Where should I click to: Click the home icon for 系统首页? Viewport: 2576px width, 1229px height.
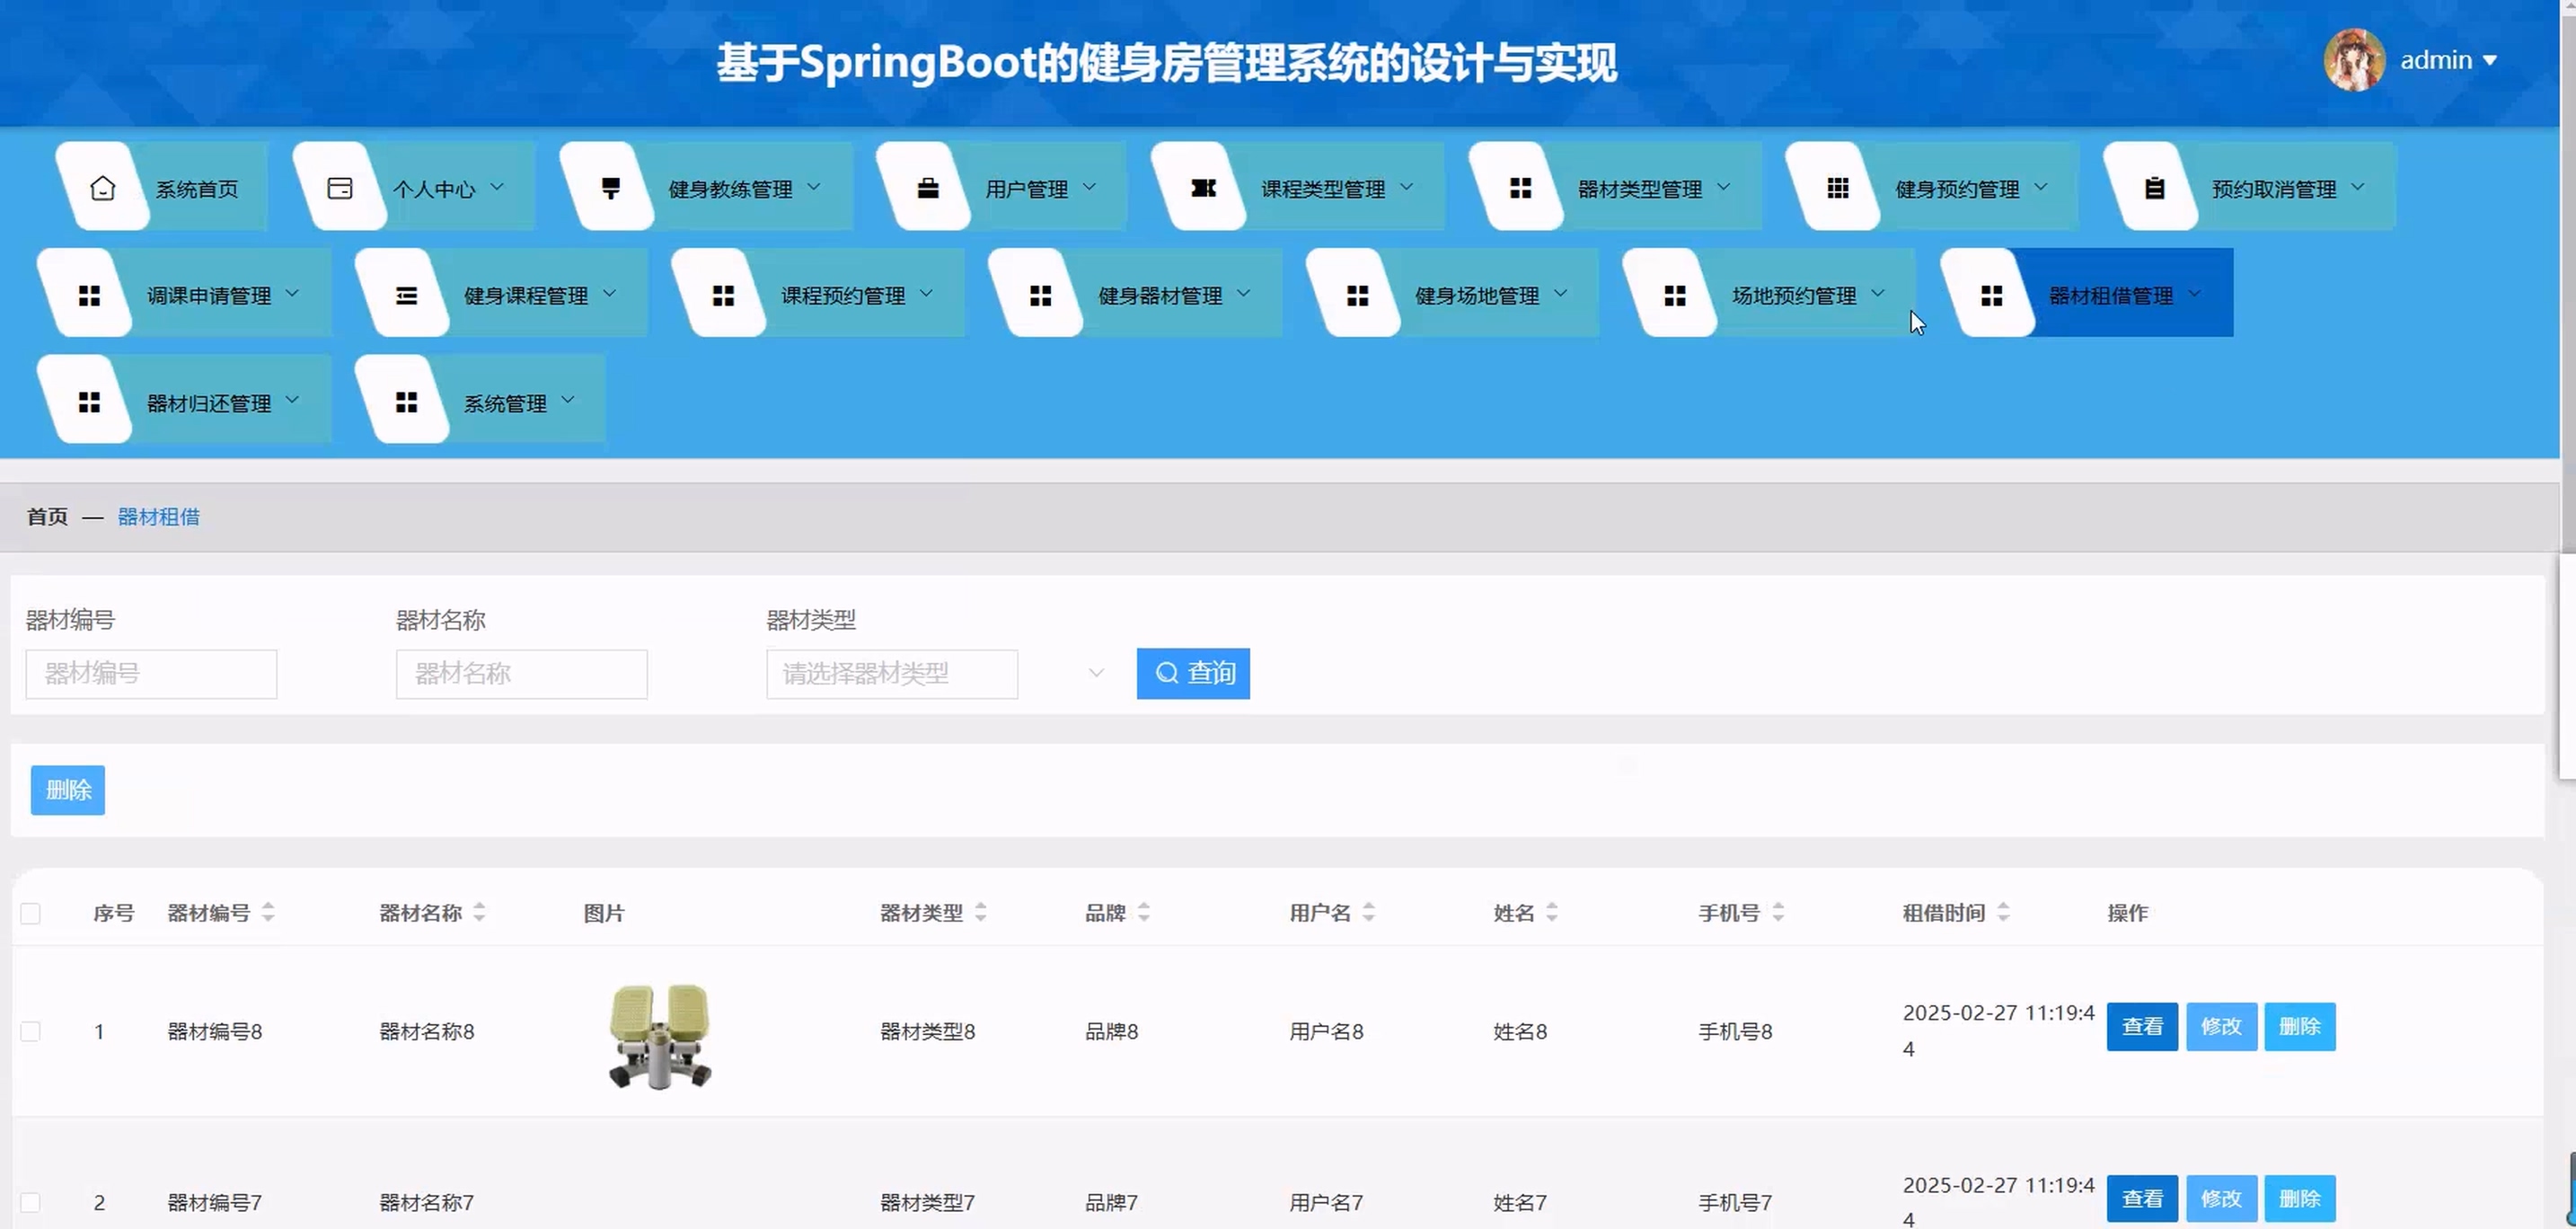click(102, 188)
